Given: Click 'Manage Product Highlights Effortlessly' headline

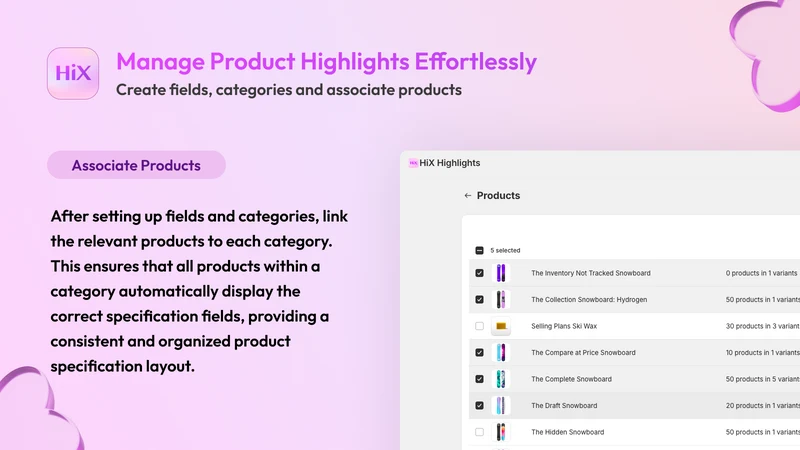Looking at the screenshot, I should click(327, 61).
